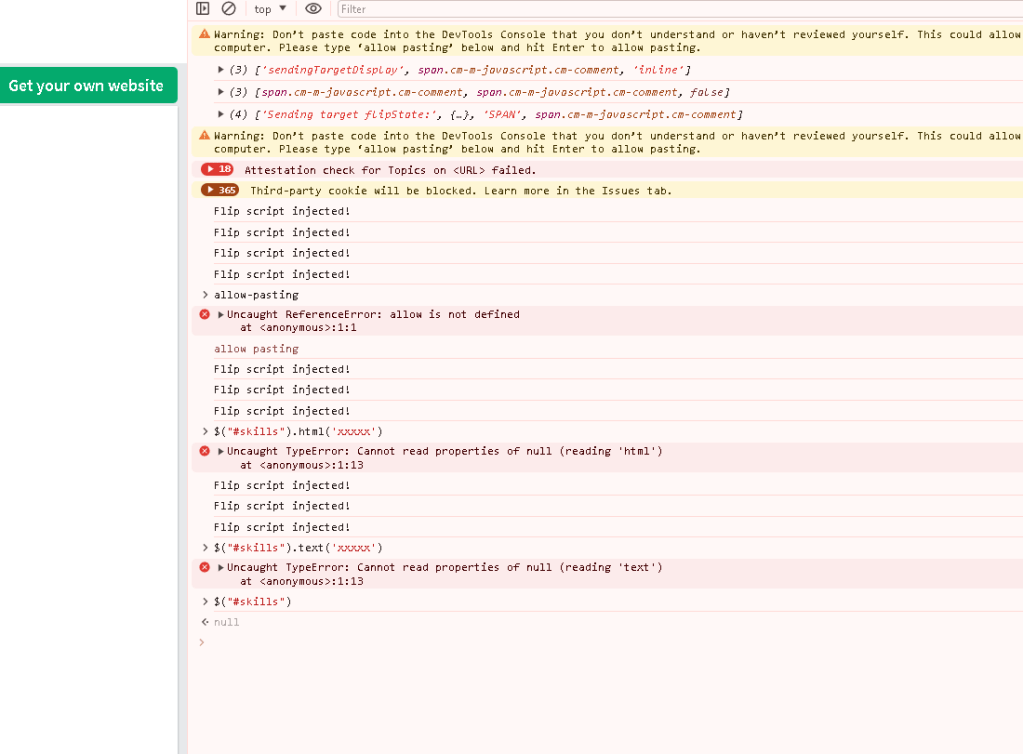The height and width of the screenshot is (754, 1023).
Task: Click the span.cm-m-javascript.cm-comment element in flipState log
Action: [x=636, y=114]
